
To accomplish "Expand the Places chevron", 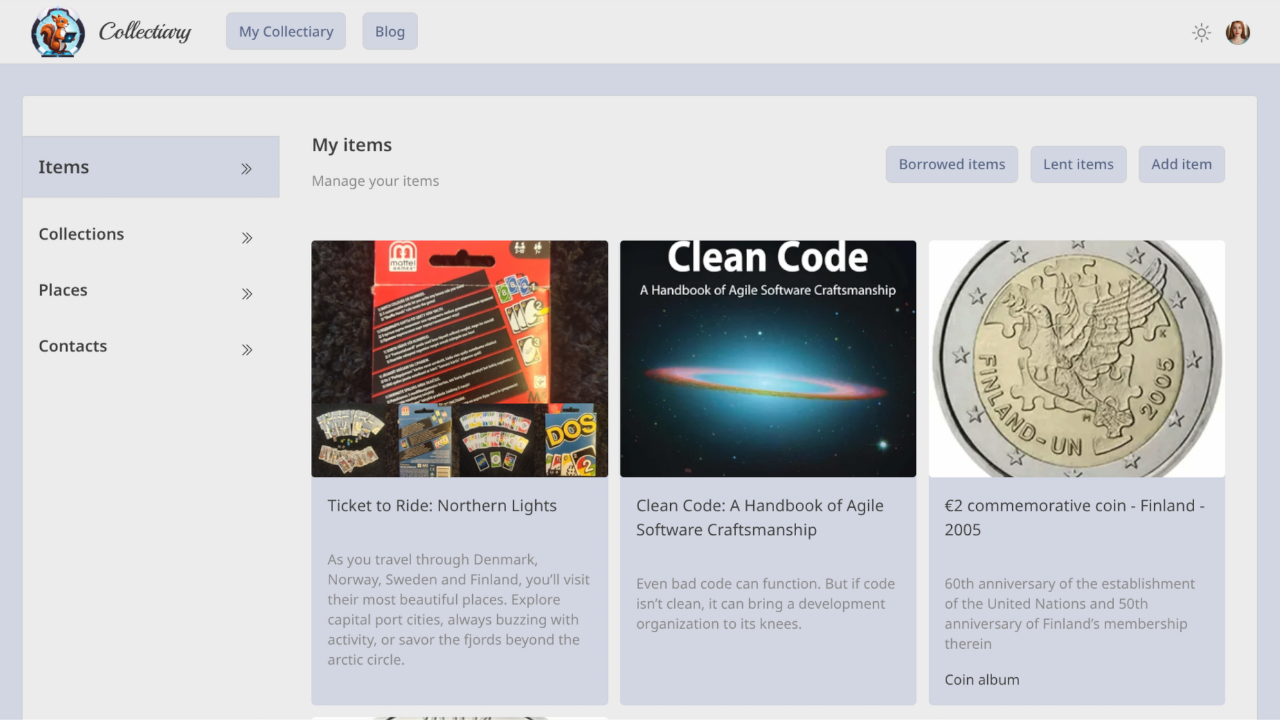I will point(247,294).
